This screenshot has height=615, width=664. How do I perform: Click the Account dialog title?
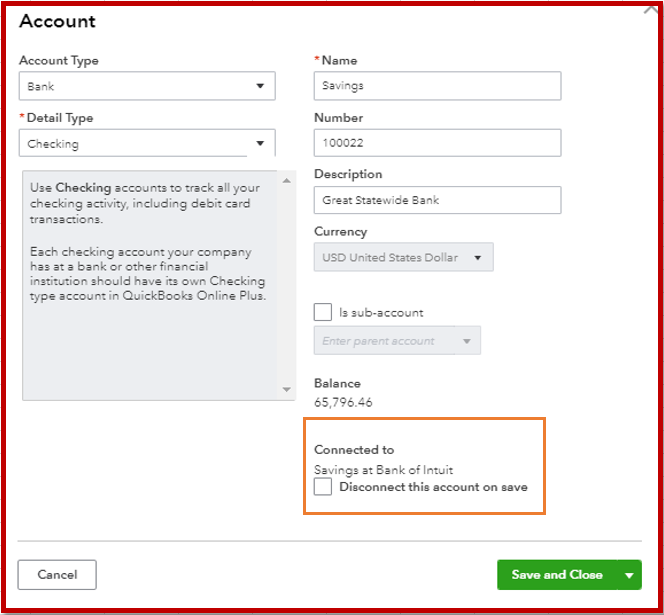point(57,21)
